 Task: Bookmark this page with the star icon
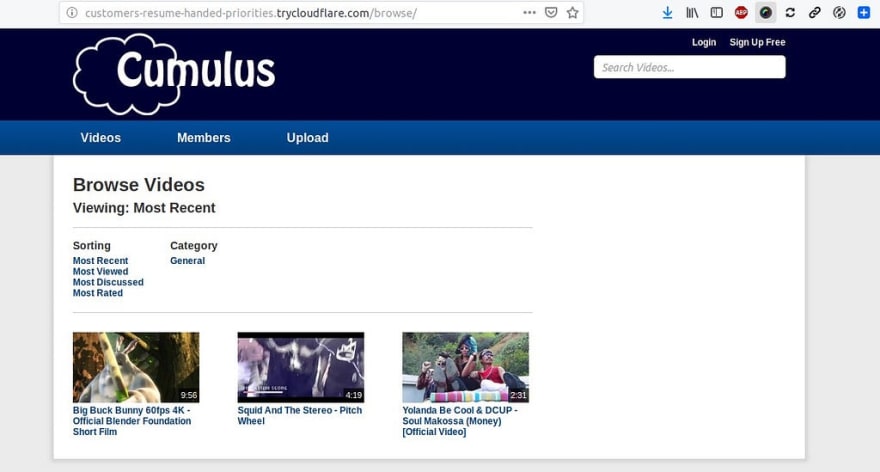572,12
